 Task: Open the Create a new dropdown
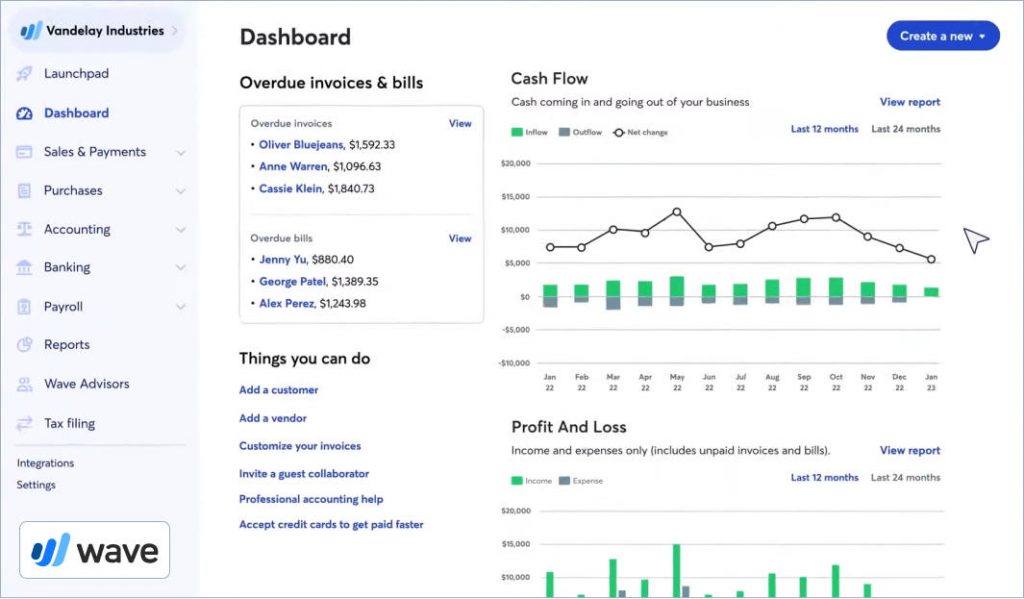click(x=942, y=36)
